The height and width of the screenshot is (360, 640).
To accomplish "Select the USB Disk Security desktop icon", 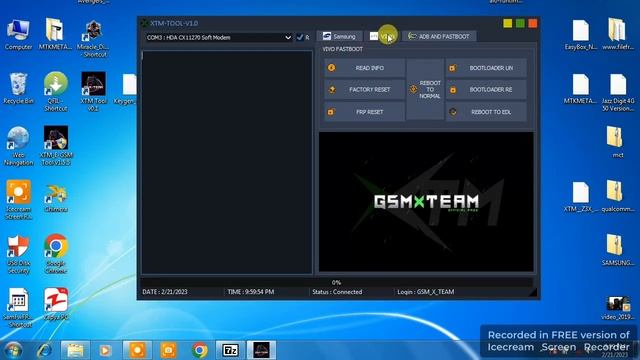I will tap(18, 254).
